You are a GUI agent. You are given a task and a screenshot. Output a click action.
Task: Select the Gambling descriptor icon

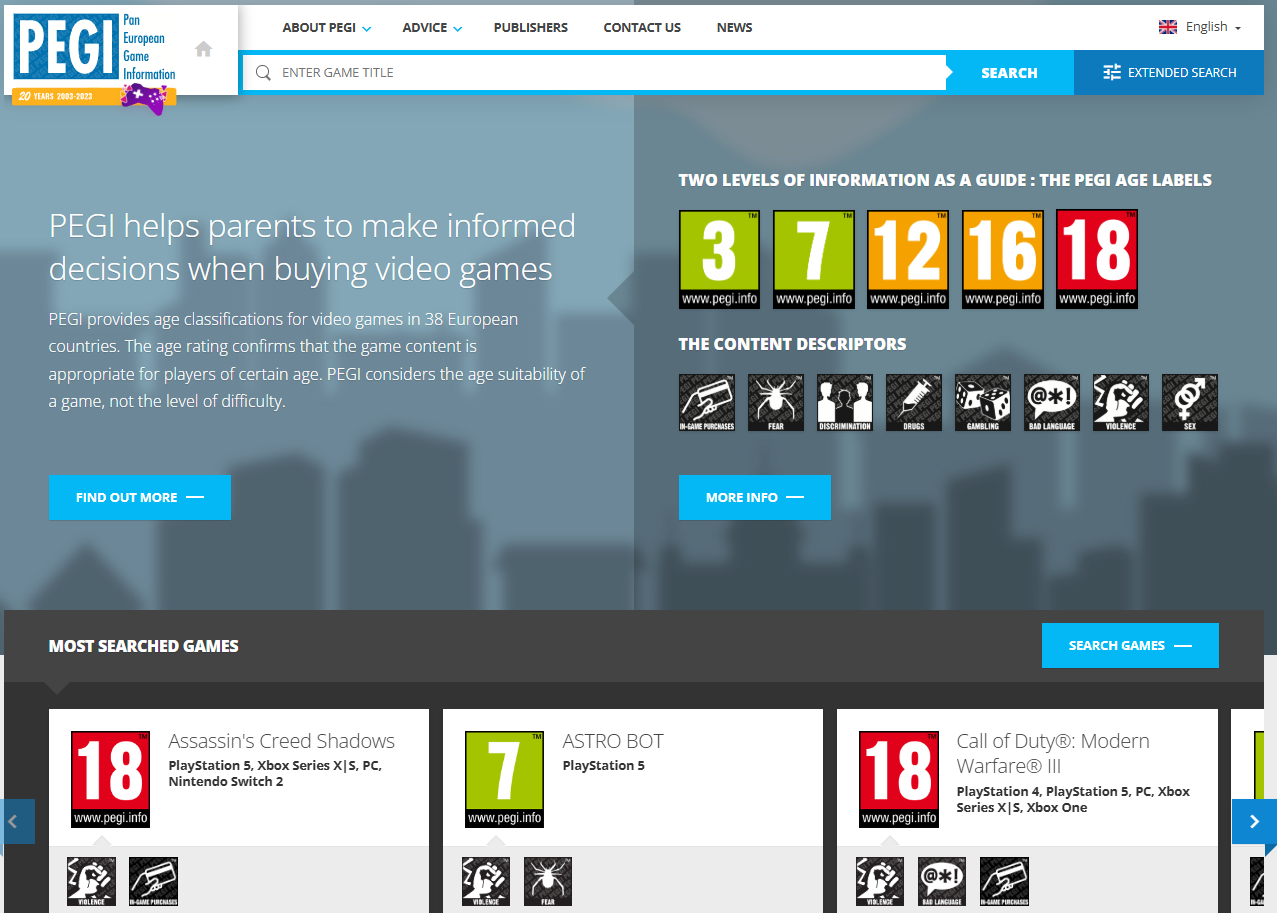[983, 403]
